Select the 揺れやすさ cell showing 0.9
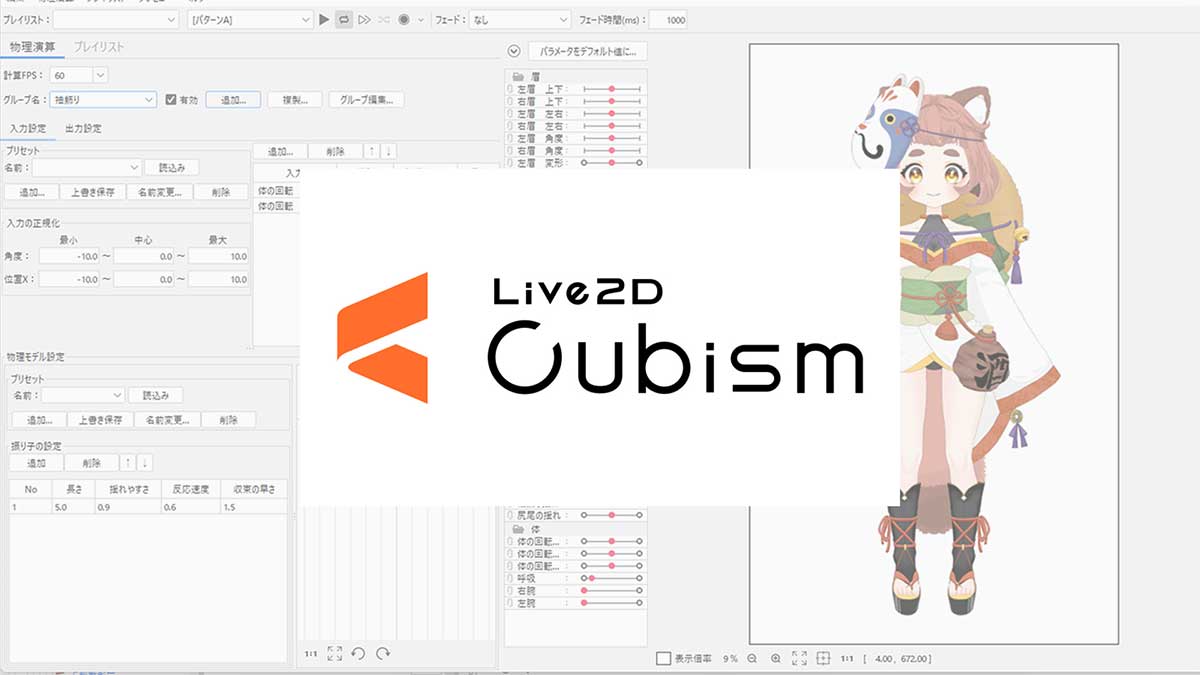1200x675 pixels. 130,508
